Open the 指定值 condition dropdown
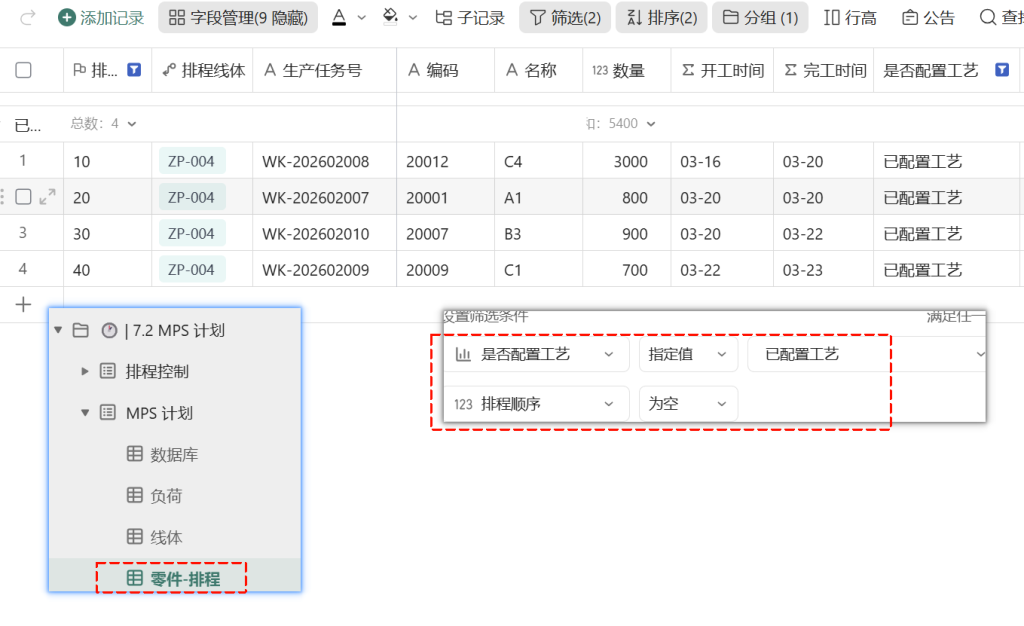 point(688,354)
